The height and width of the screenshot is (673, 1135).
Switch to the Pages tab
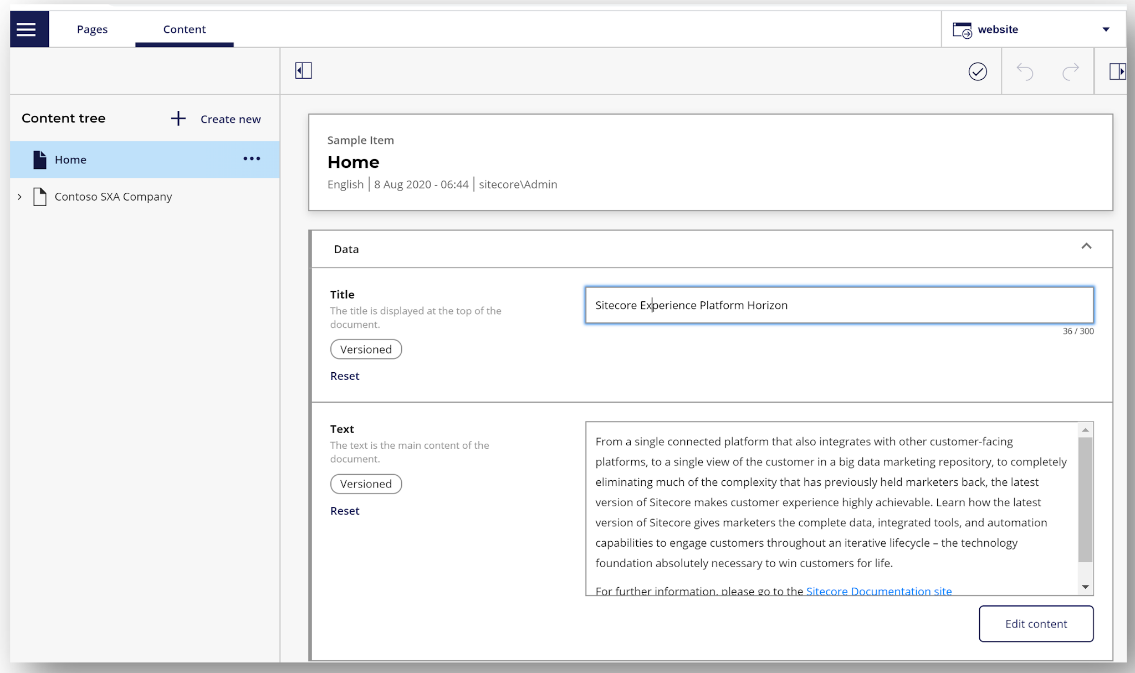click(92, 29)
